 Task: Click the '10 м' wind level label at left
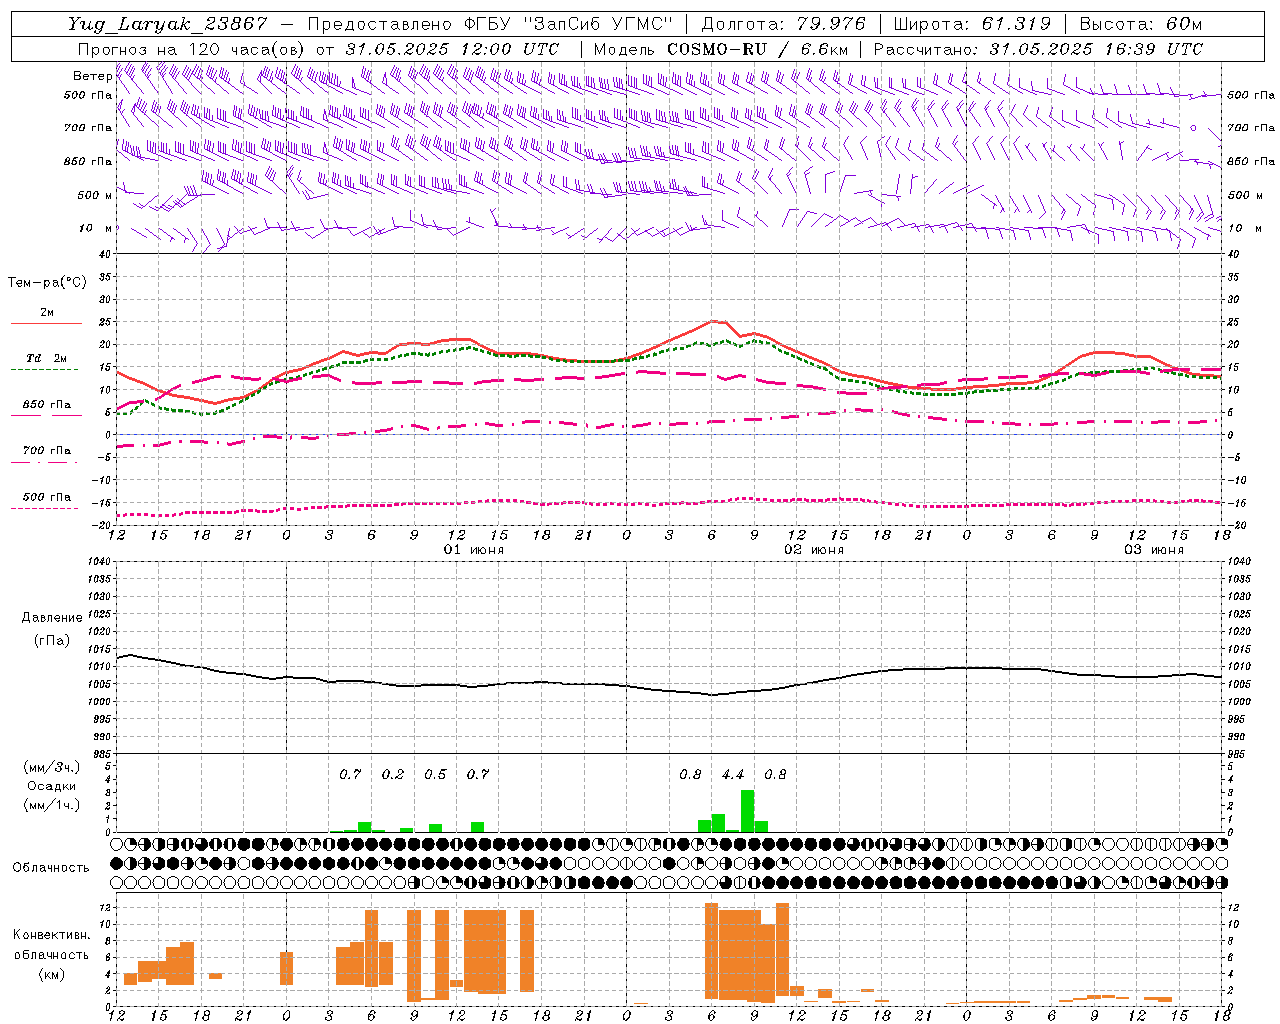click(x=95, y=229)
